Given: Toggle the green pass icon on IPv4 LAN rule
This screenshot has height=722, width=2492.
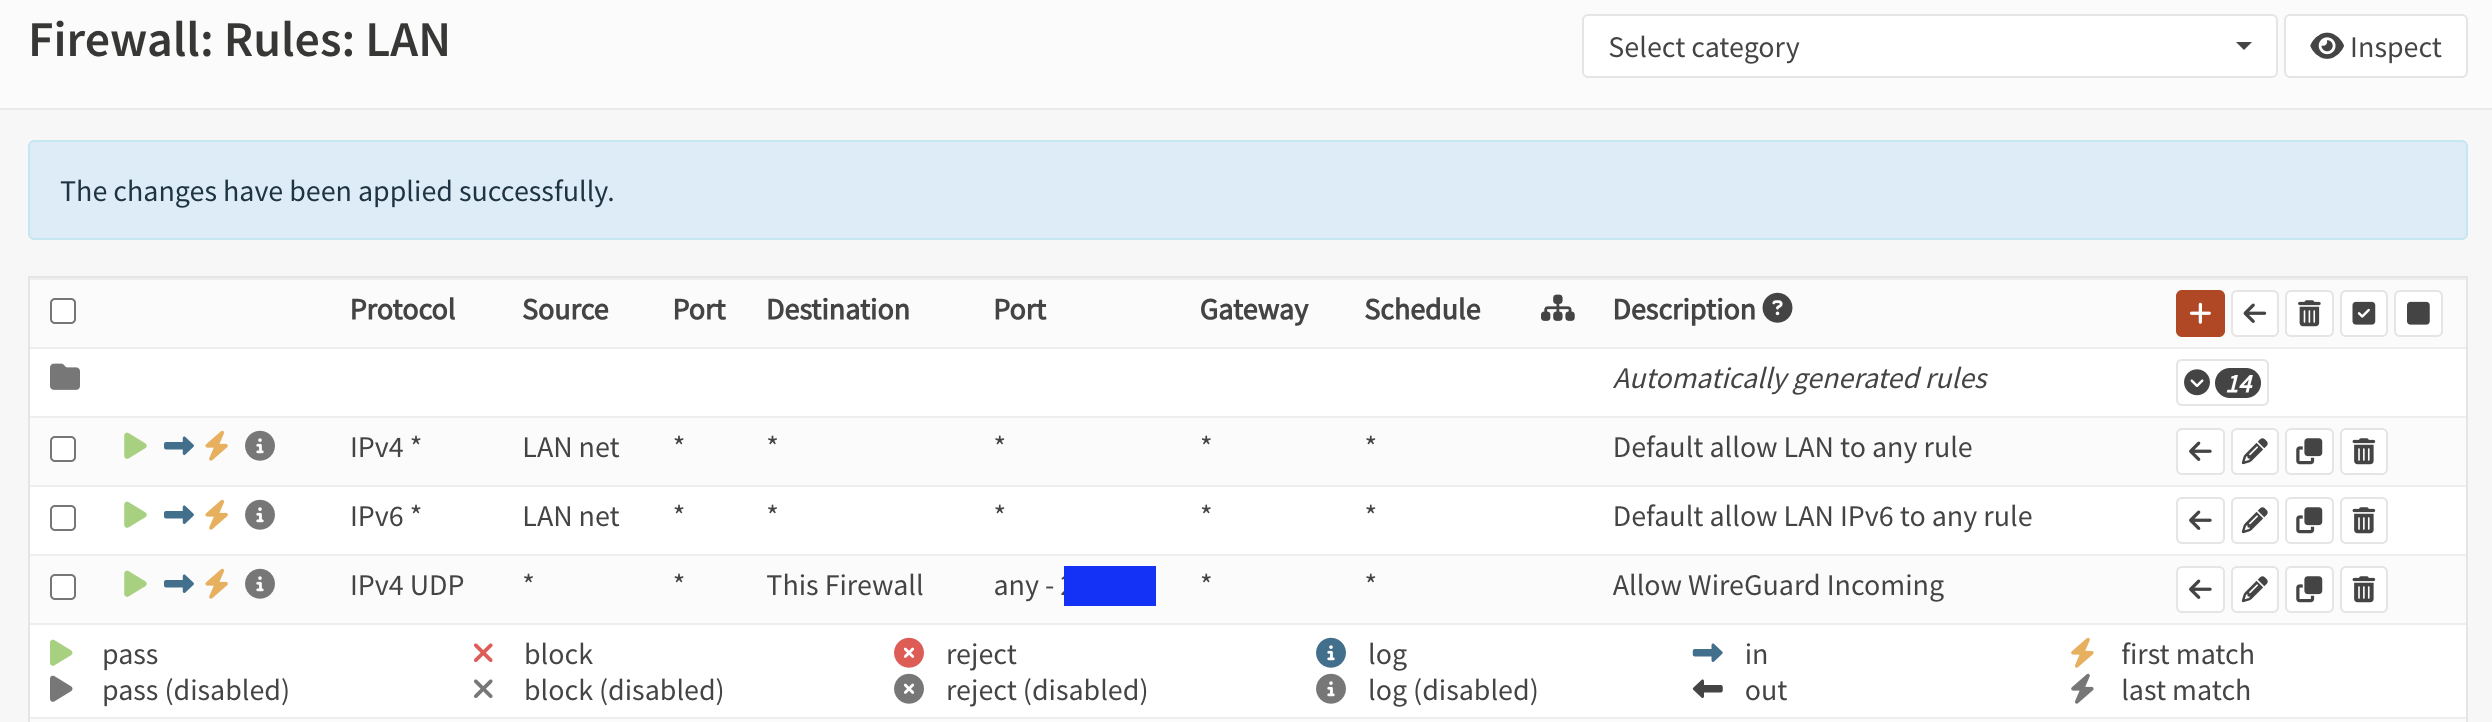Looking at the screenshot, I should (135, 446).
